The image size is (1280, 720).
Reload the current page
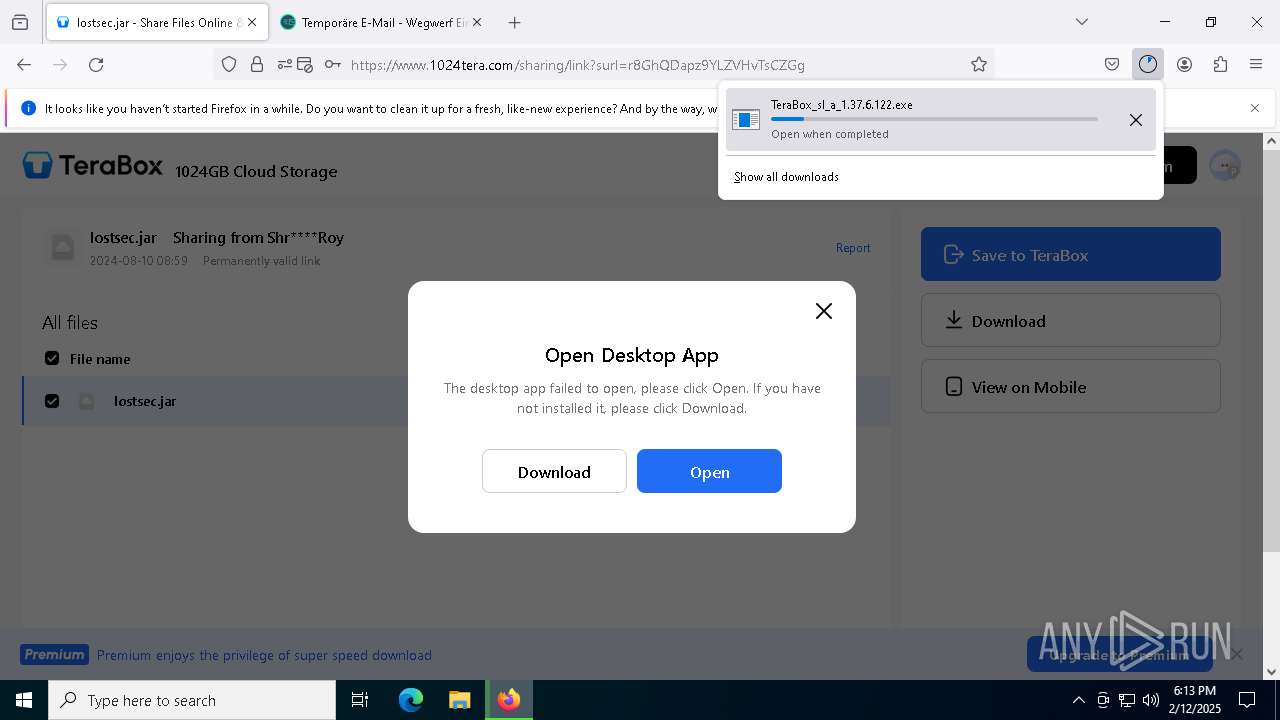tap(96, 64)
